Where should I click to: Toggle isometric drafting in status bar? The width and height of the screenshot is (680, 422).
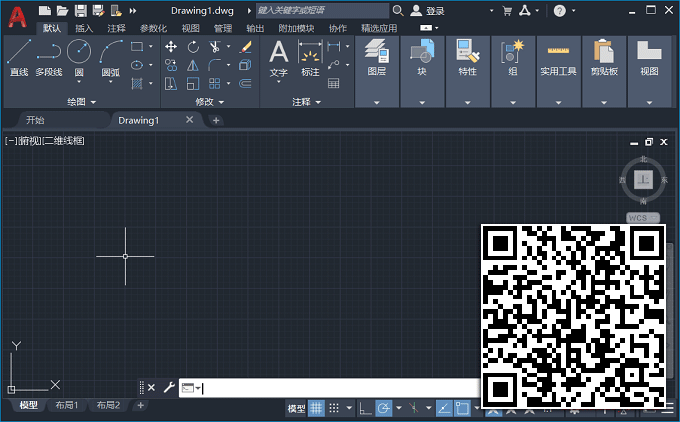point(414,408)
